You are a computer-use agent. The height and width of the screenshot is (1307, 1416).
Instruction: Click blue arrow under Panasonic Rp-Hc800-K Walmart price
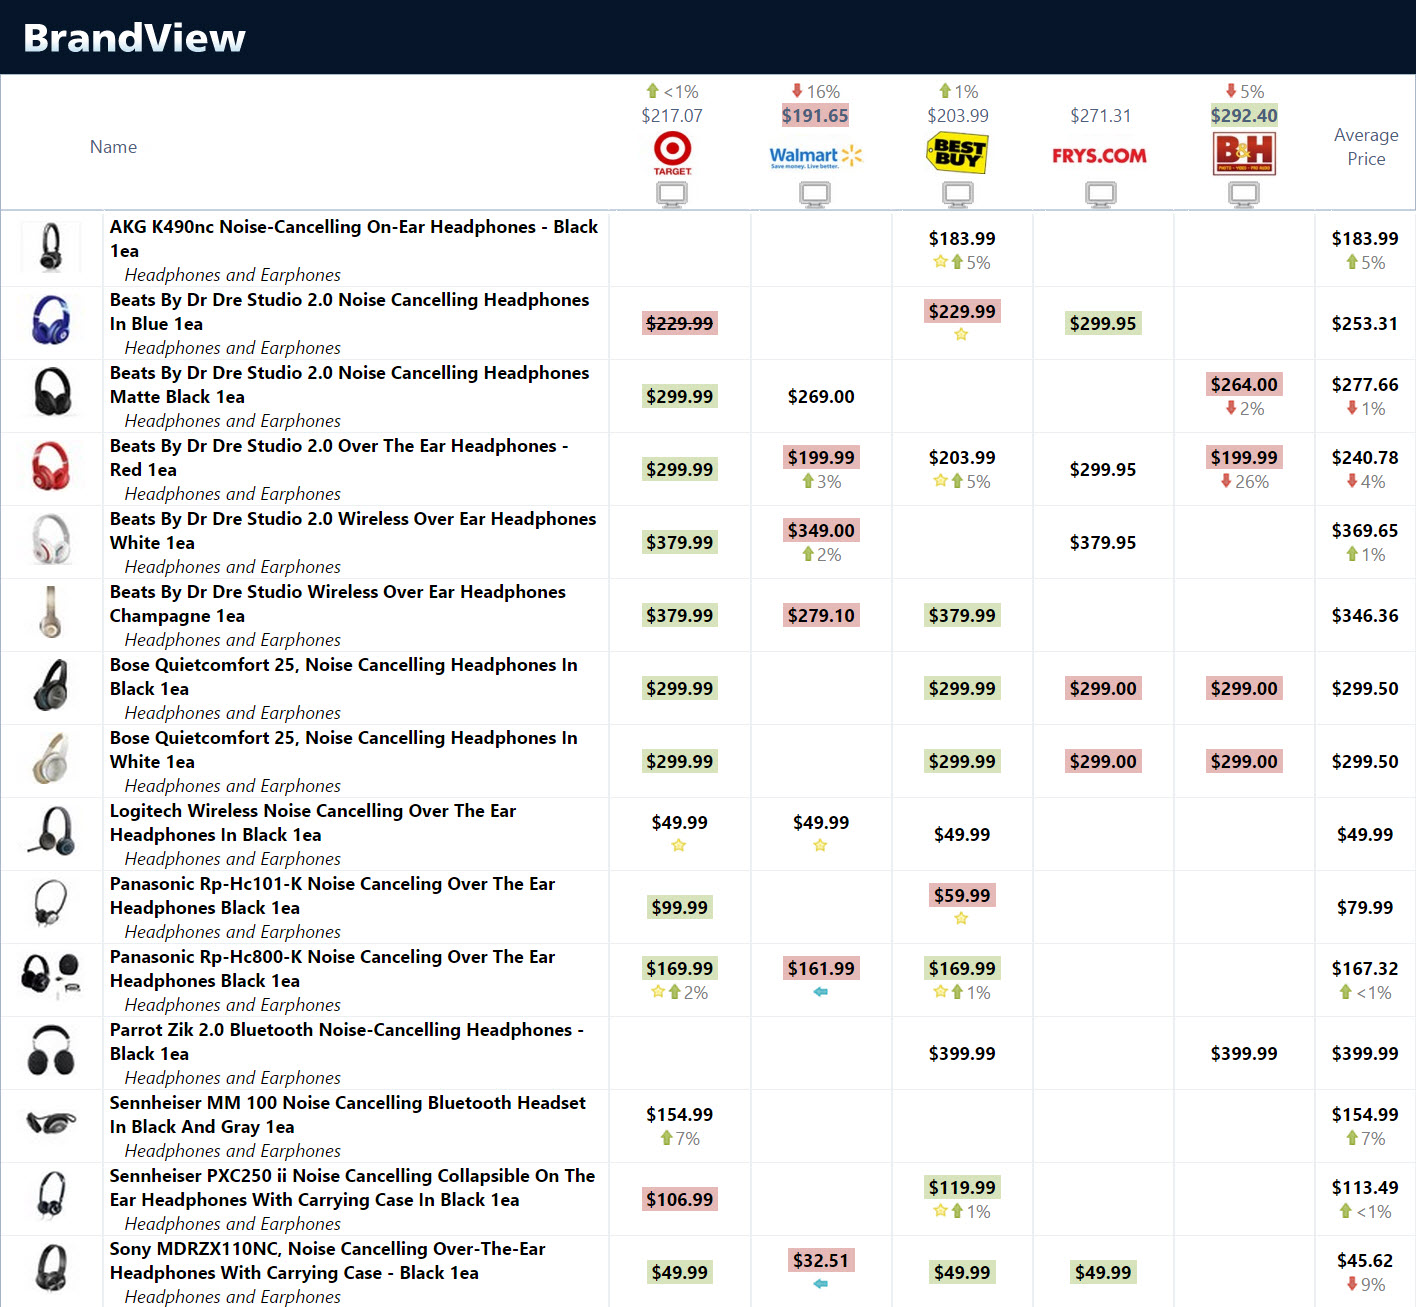point(821,992)
